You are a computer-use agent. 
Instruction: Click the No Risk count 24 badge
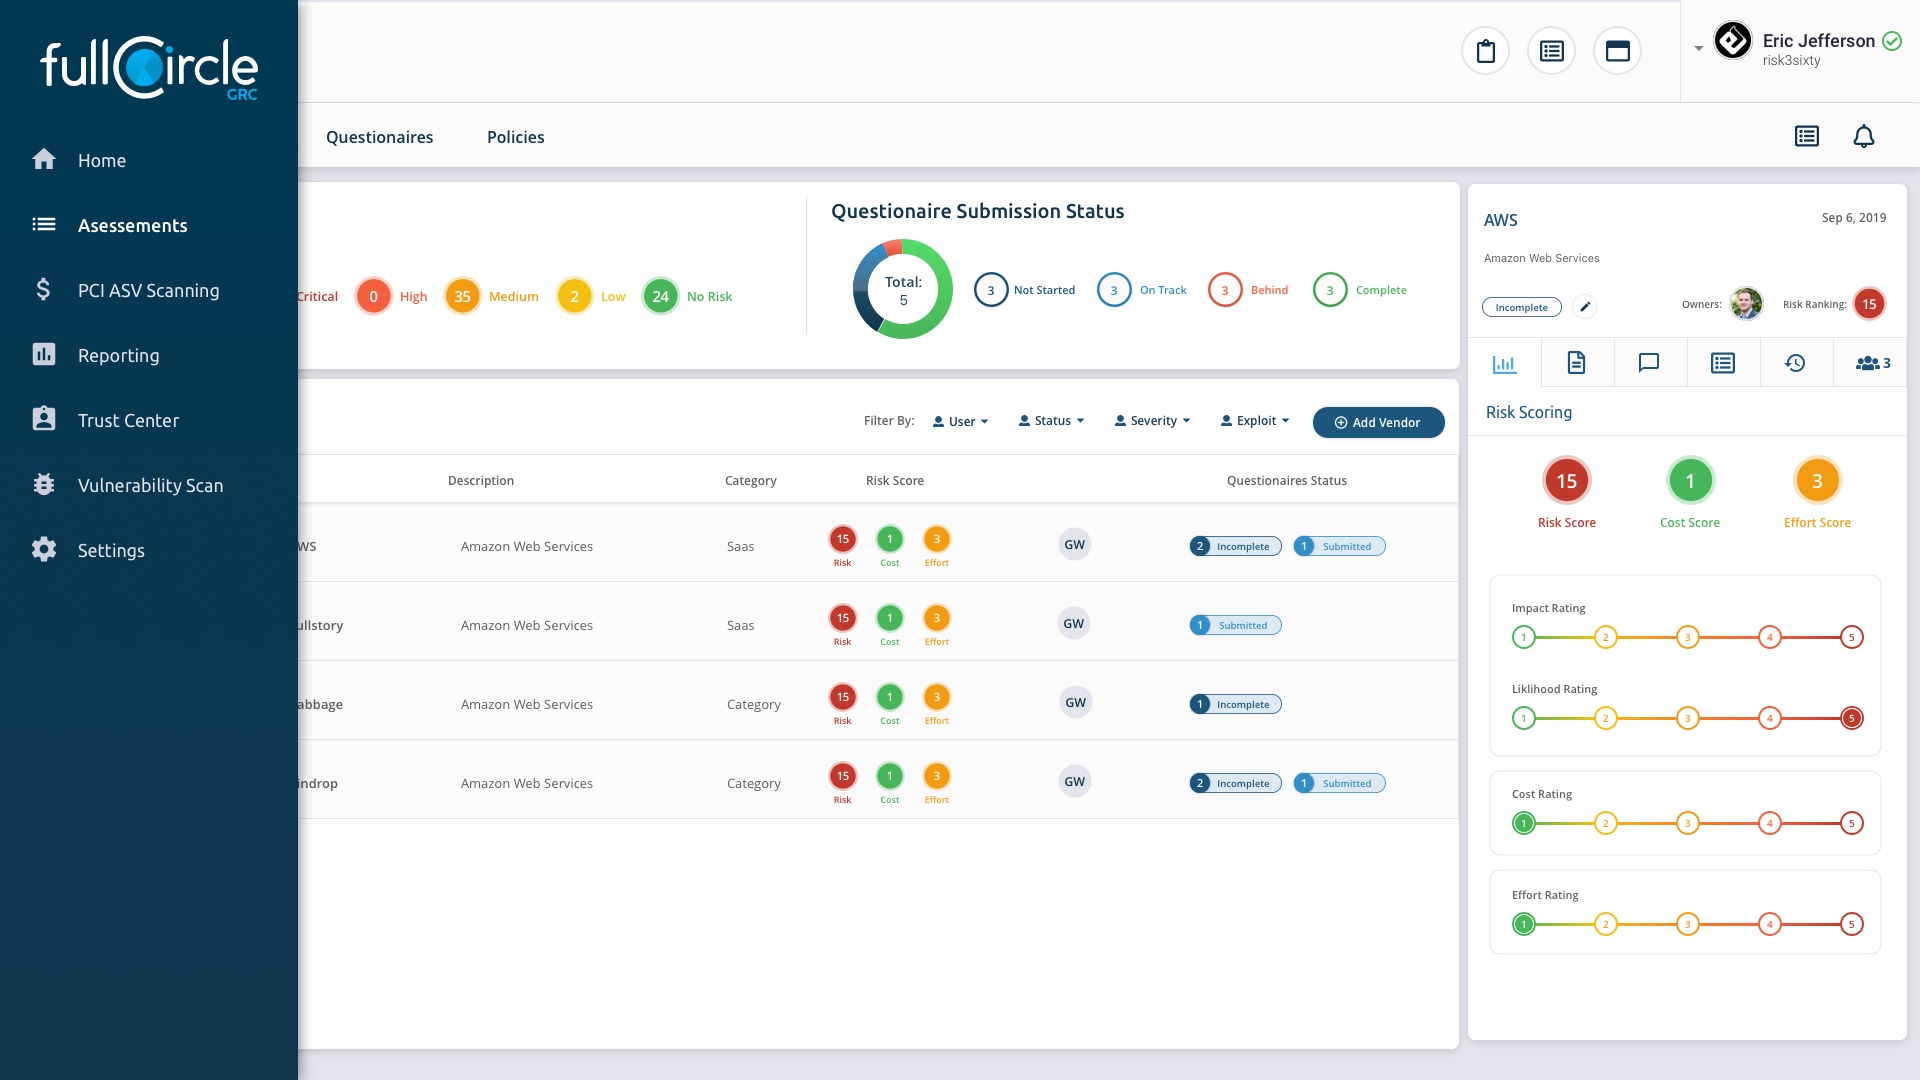(x=660, y=296)
